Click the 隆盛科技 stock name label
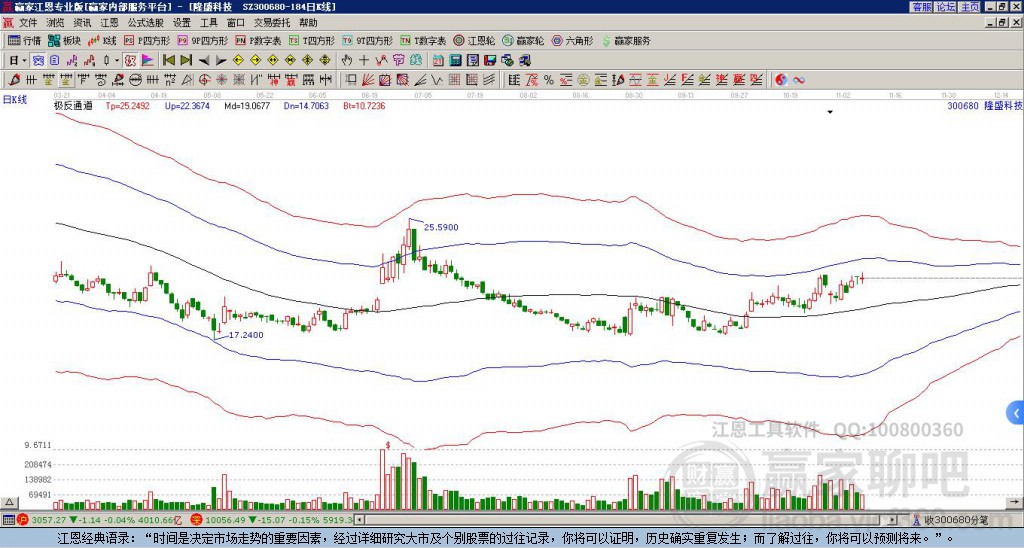Viewport: 1024px width, 548px height. (x=1002, y=106)
